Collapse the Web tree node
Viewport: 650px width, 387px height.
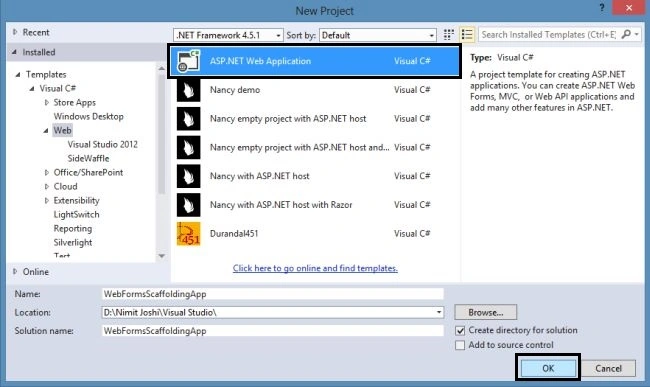(x=46, y=131)
